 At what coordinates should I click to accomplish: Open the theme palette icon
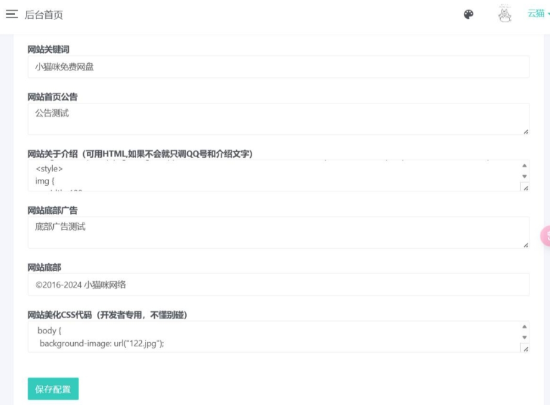coord(469,14)
